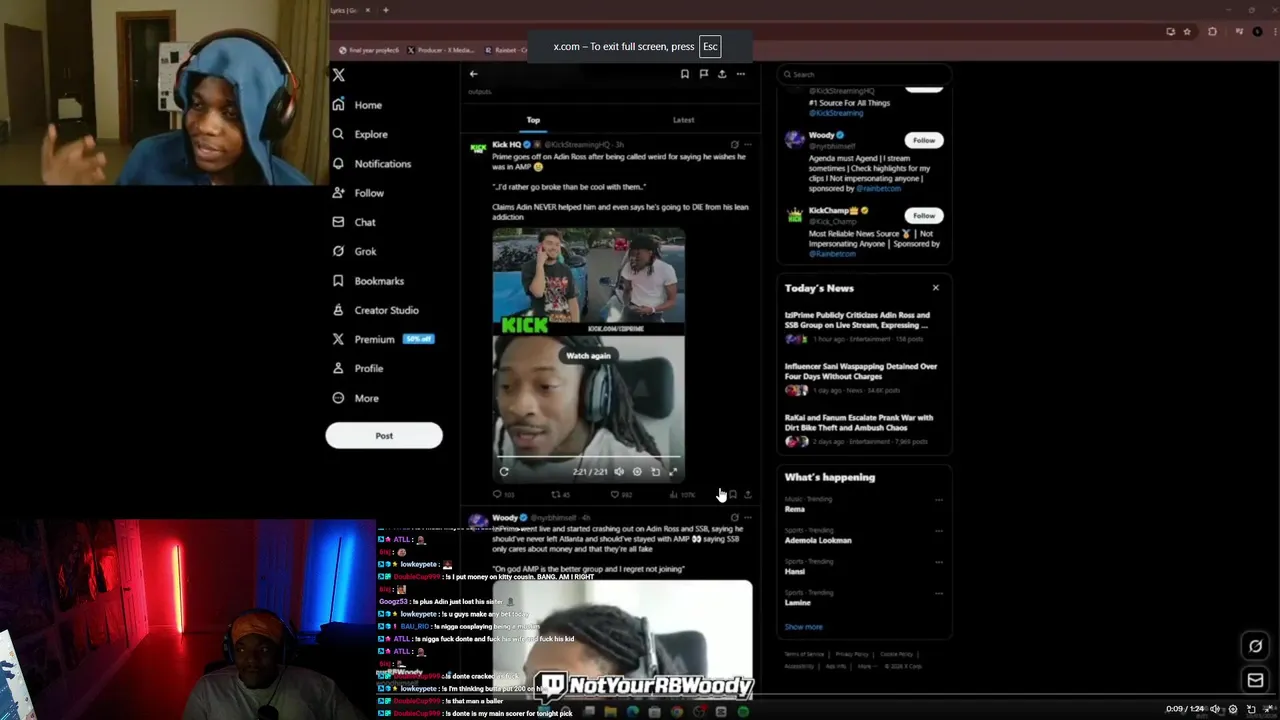1280x720 pixels.
Task: Click the Follow sidebar item
Action: [358, 193]
